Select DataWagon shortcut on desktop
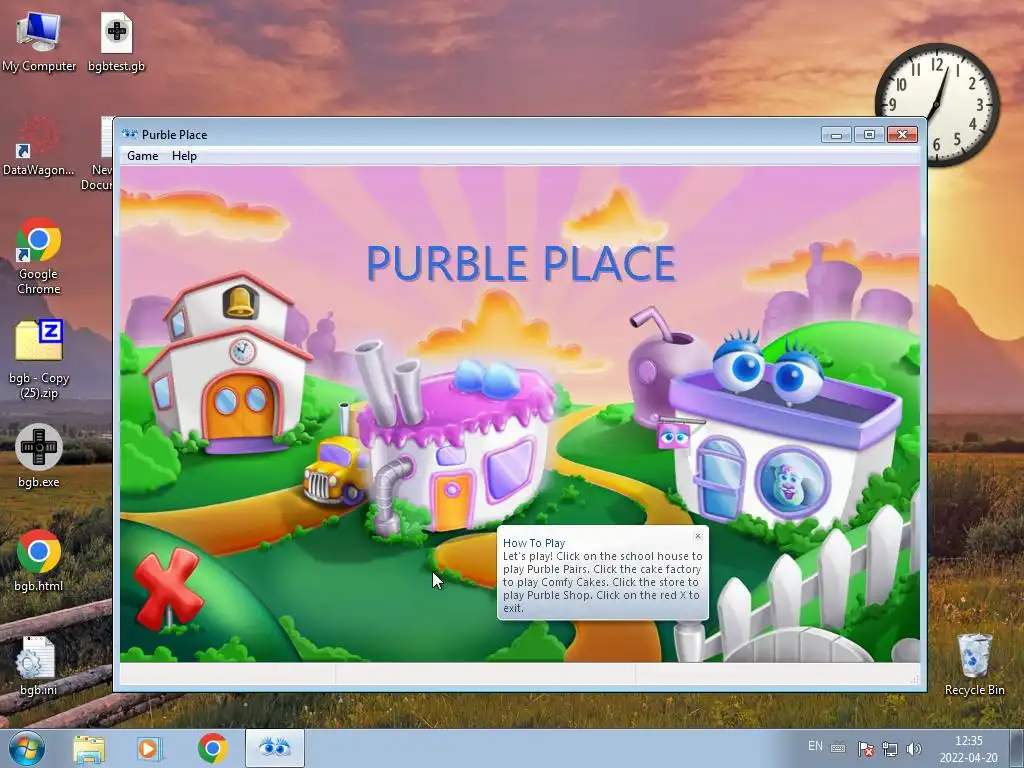This screenshot has width=1024, height=768. pyautogui.click(x=39, y=147)
